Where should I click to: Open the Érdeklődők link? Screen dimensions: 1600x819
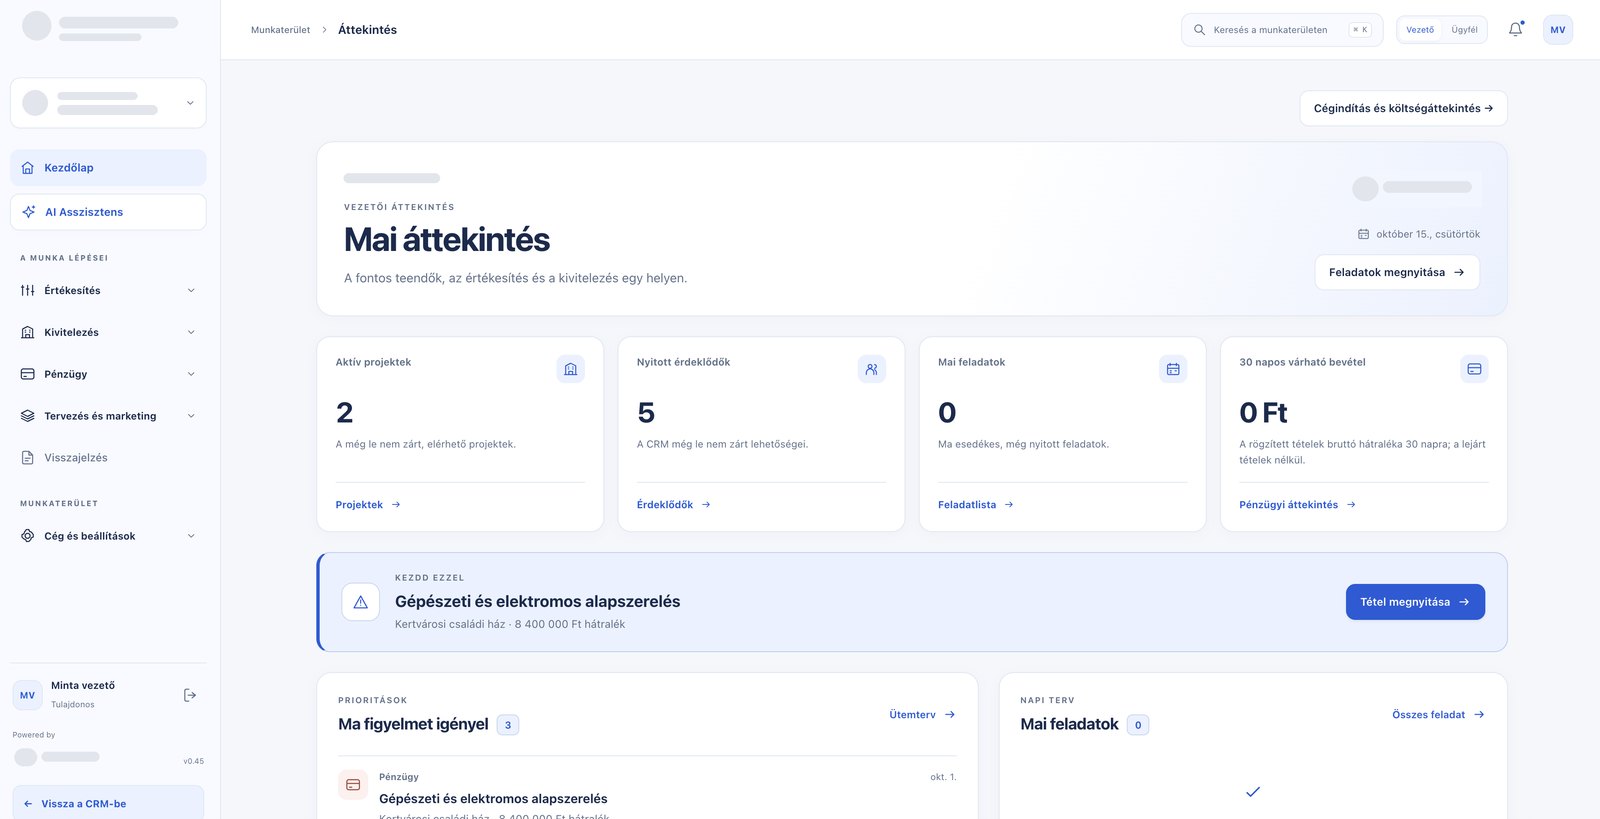(674, 505)
